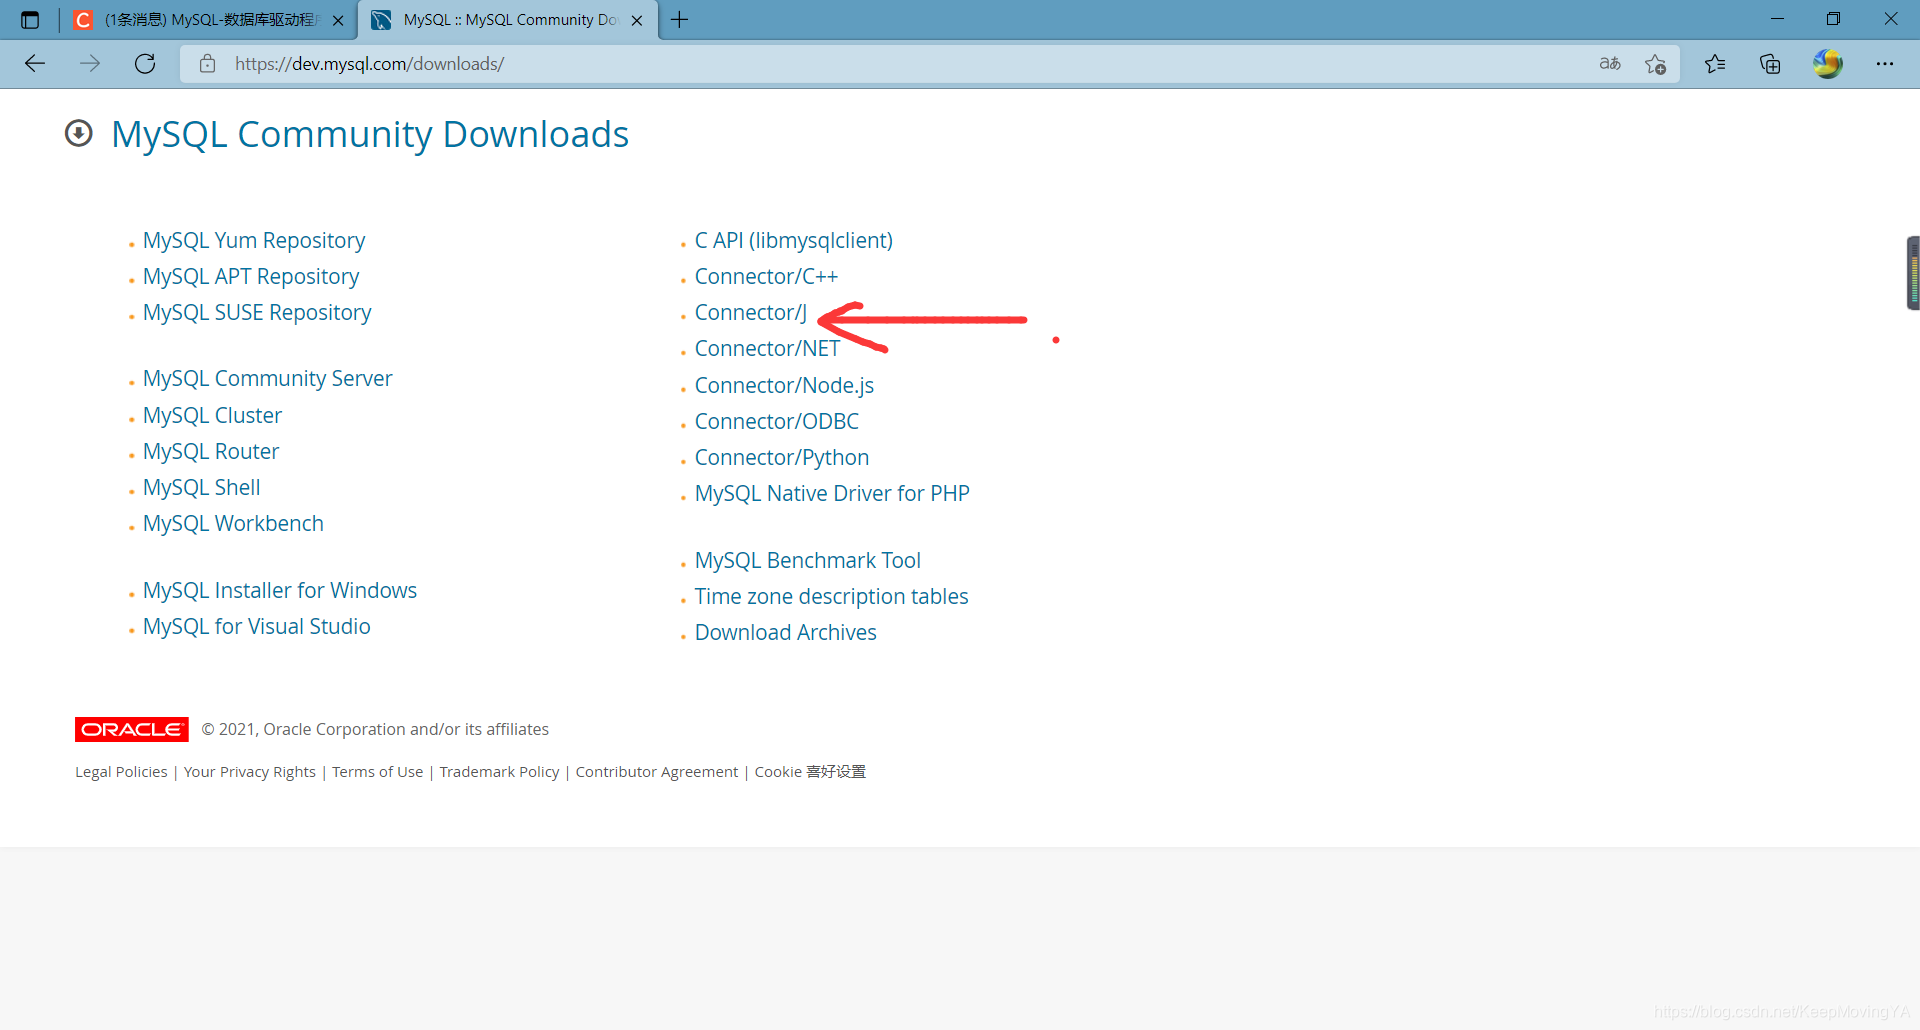
Task: Open Terms of Use footer link
Action: click(378, 772)
